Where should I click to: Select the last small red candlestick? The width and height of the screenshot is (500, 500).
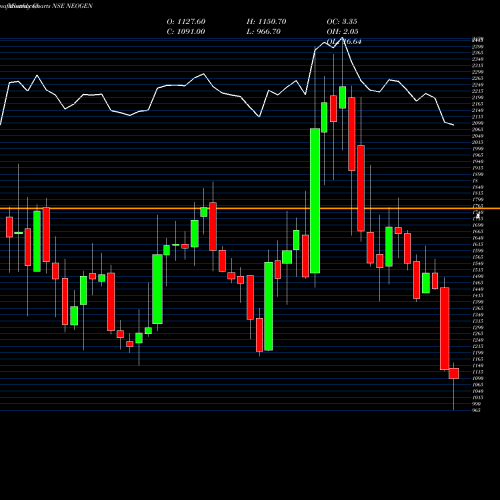pyautogui.click(x=454, y=373)
